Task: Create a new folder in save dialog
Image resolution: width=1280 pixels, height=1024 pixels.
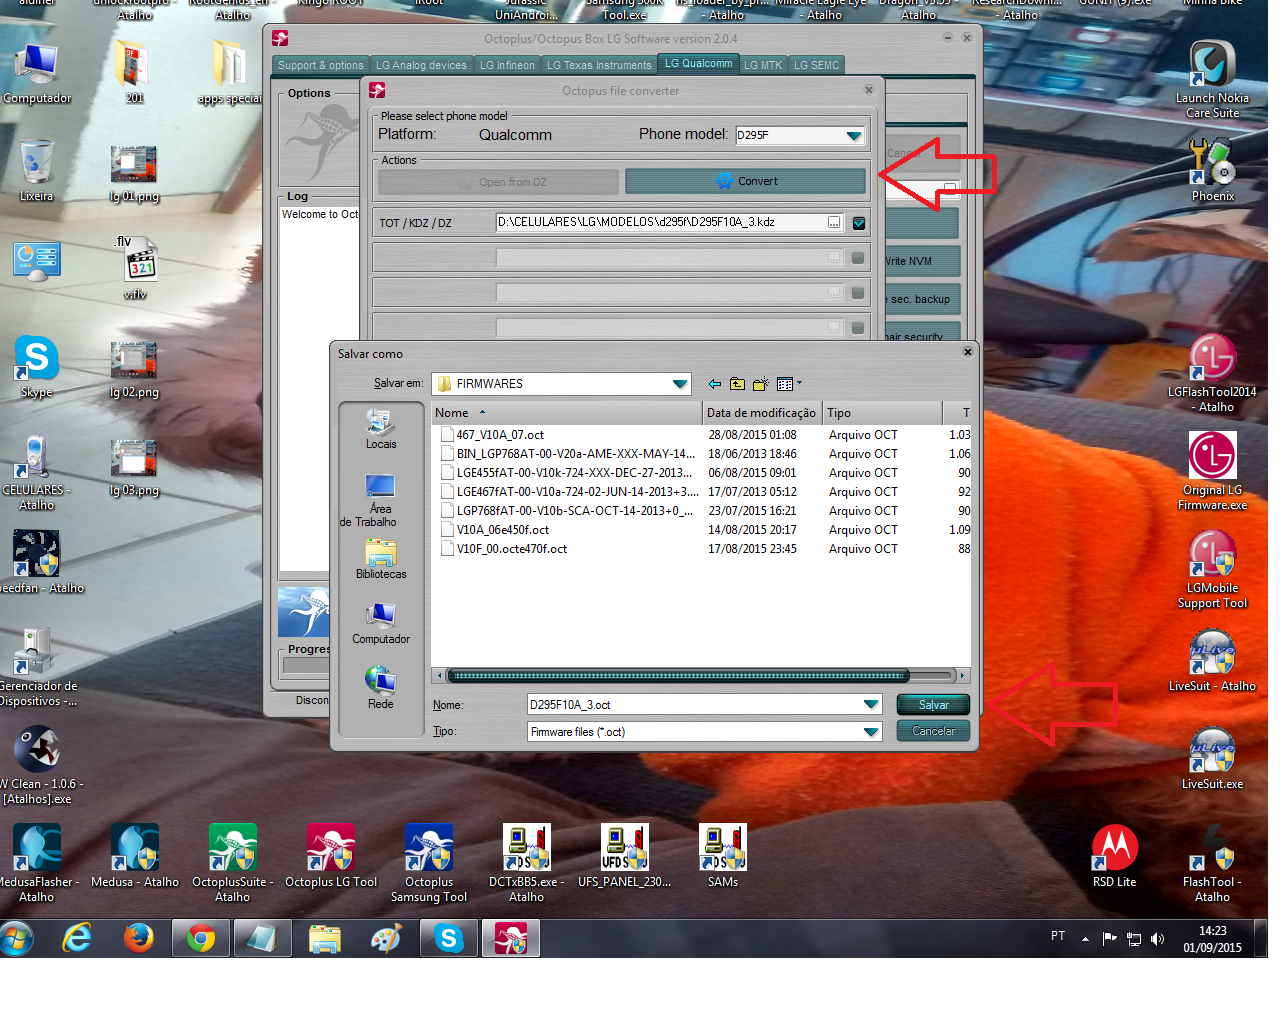Action: [x=760, y=384]
